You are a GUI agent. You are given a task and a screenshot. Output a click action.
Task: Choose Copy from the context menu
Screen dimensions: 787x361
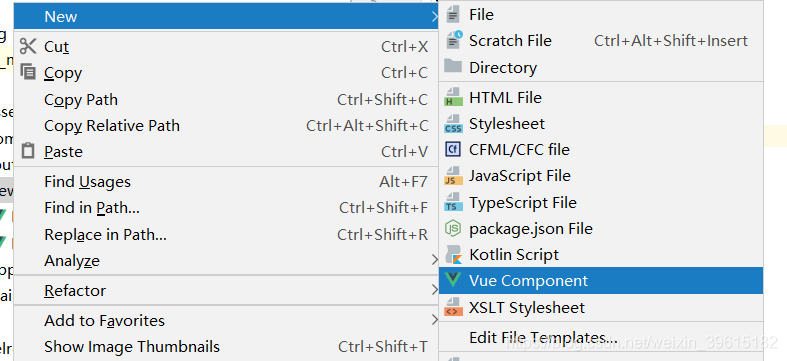(226, 72)
